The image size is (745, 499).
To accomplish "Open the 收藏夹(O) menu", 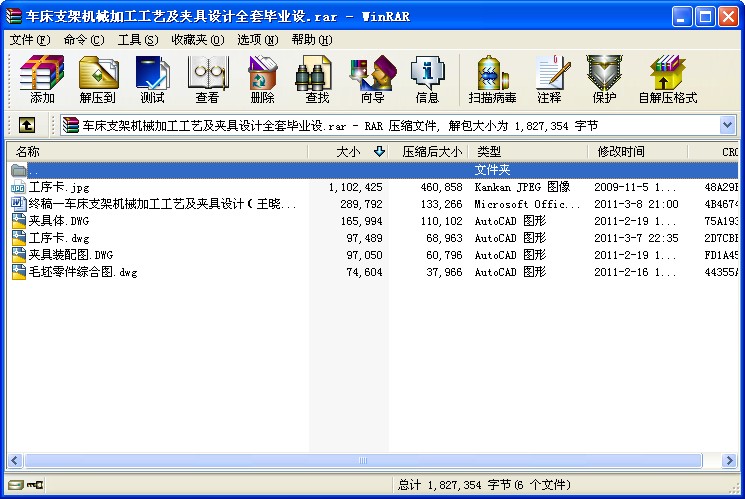I will 198,40.
